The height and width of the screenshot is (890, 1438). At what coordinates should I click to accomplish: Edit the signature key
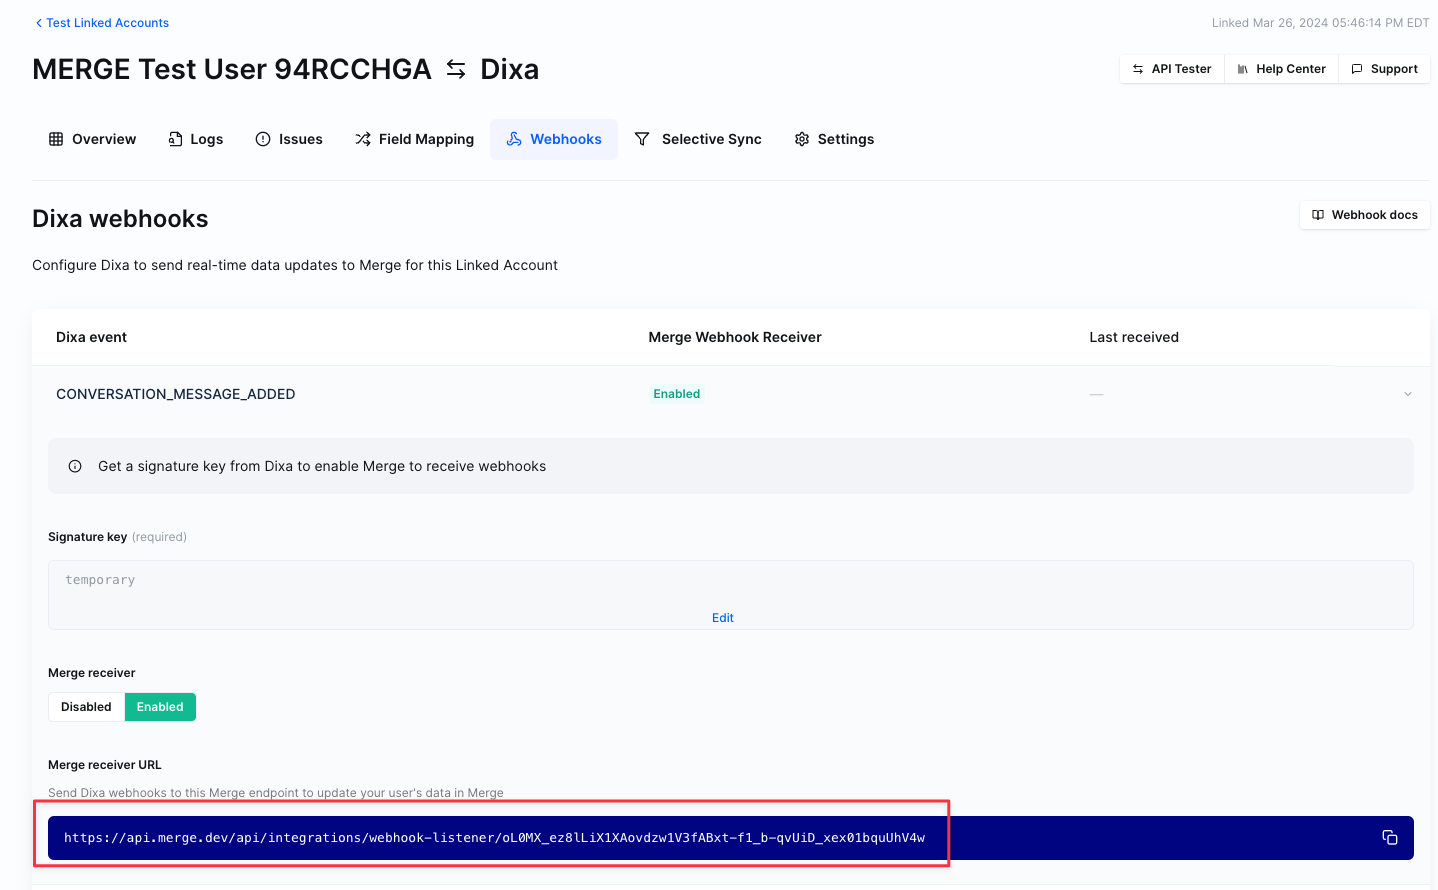click(723, 618)
